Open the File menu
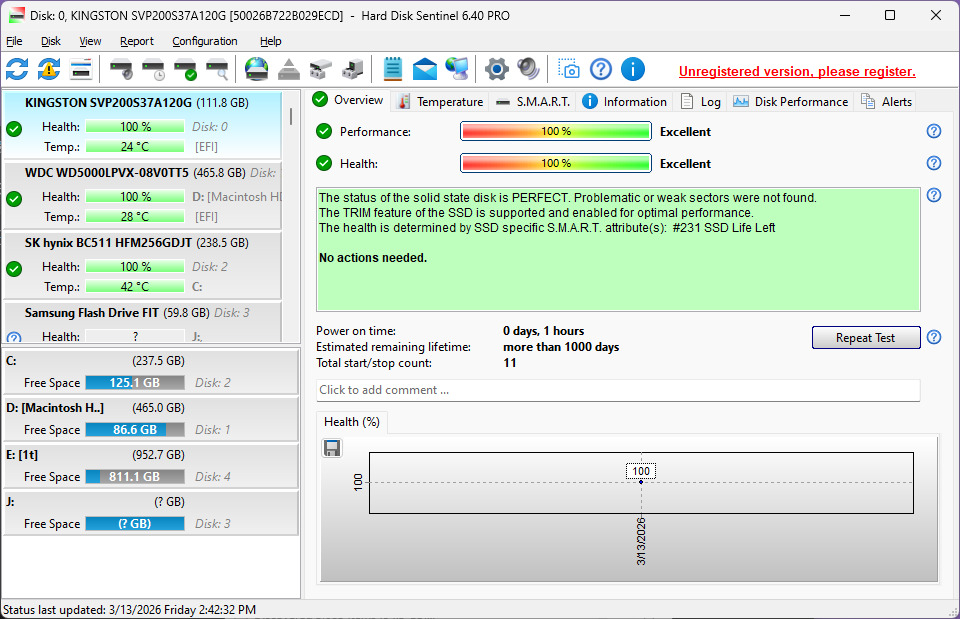Viewport: 960px width, 619px height. pos(14,41)
